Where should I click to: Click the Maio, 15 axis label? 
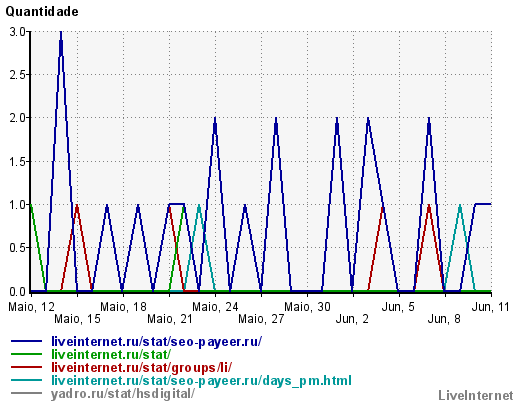pyautogui.click(x=77, y=319)
